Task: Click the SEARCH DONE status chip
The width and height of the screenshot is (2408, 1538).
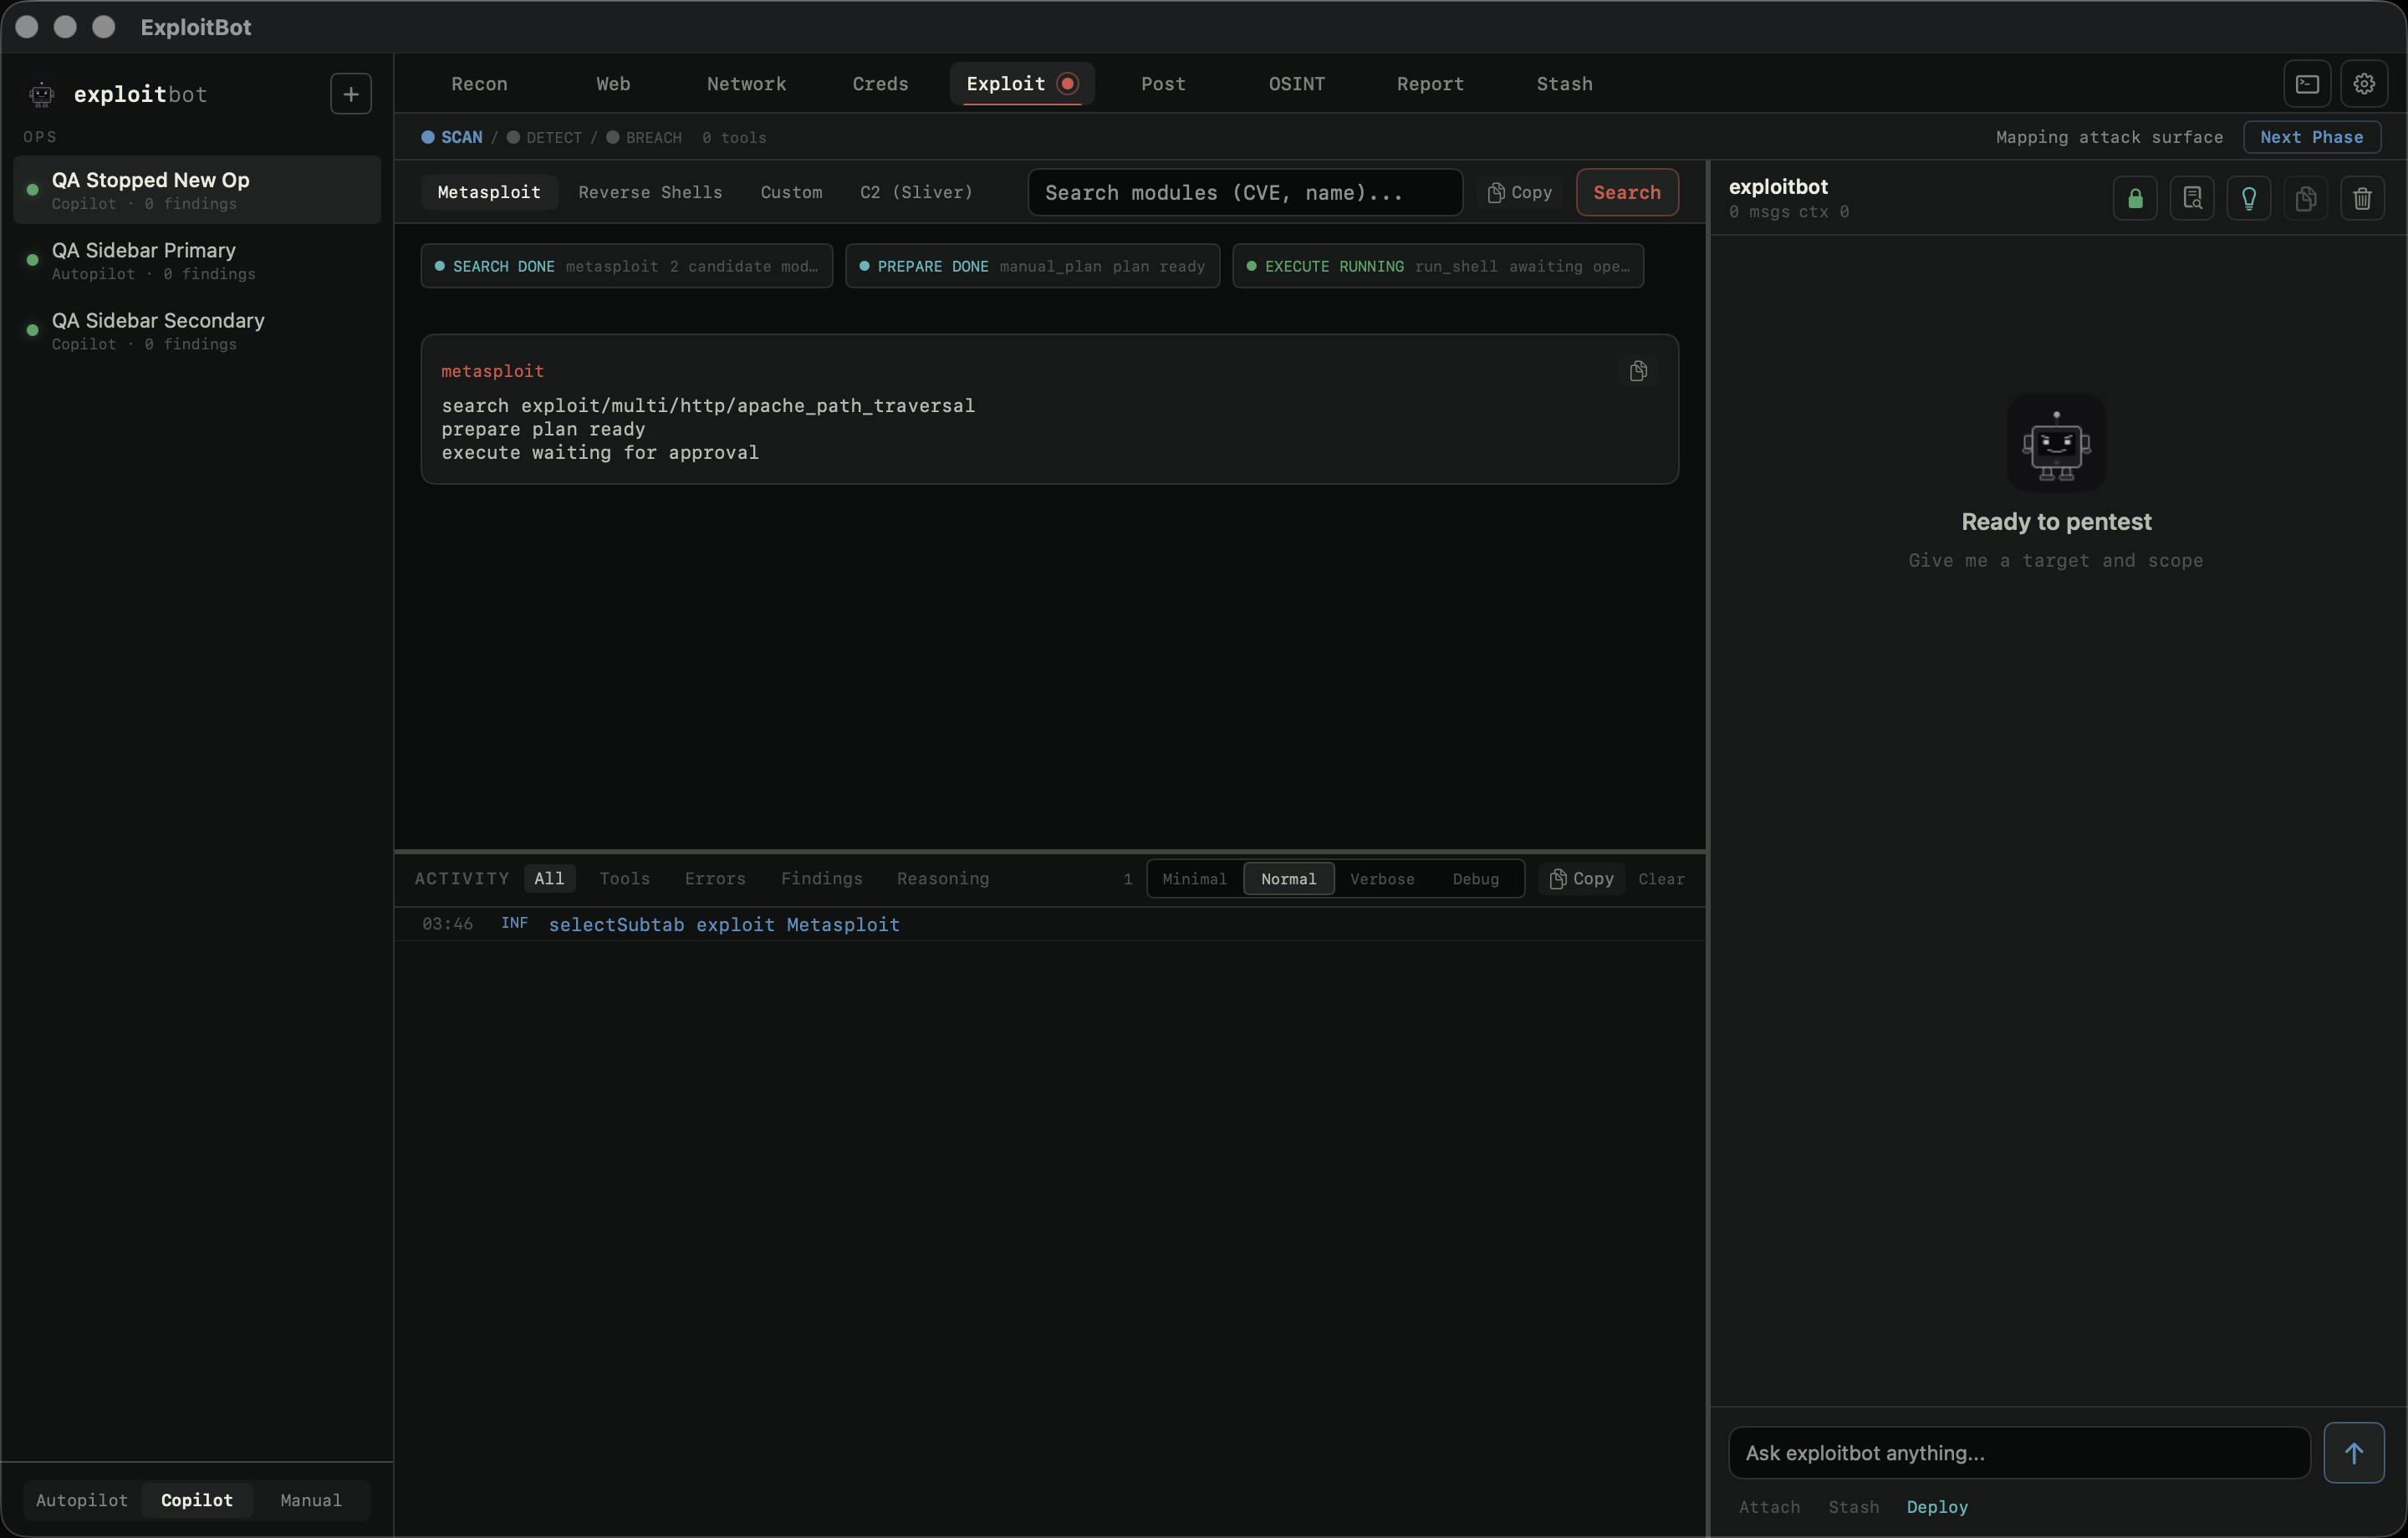Action: pos(626,266)
